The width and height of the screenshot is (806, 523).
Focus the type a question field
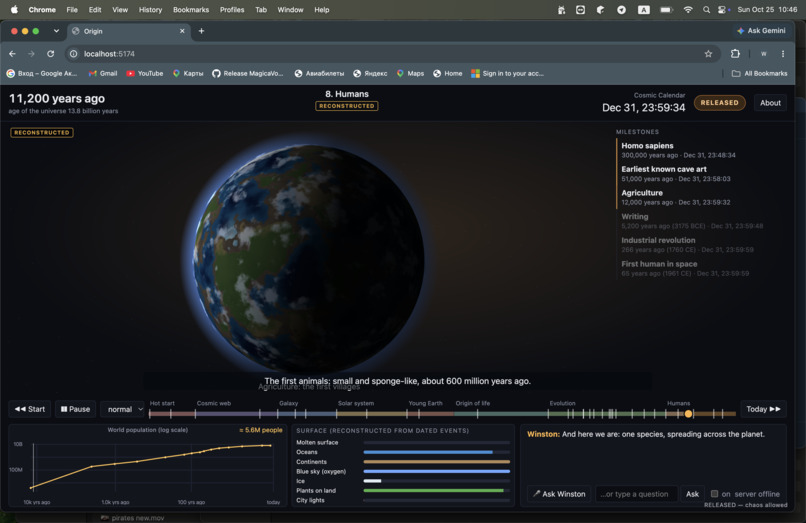point(636,494)
